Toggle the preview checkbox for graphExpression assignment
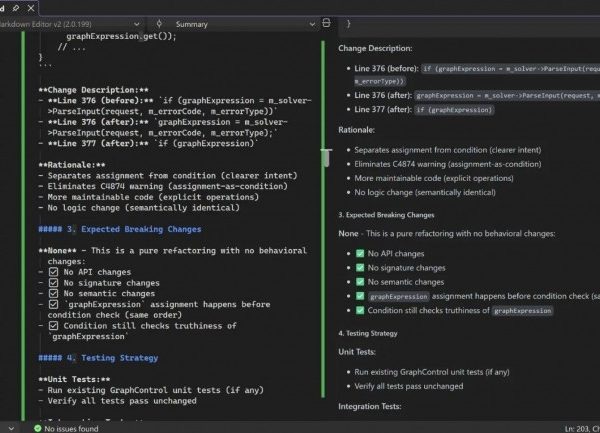This screenshot has height=433, width=600. pyautogui.click(x=360, y=296)
